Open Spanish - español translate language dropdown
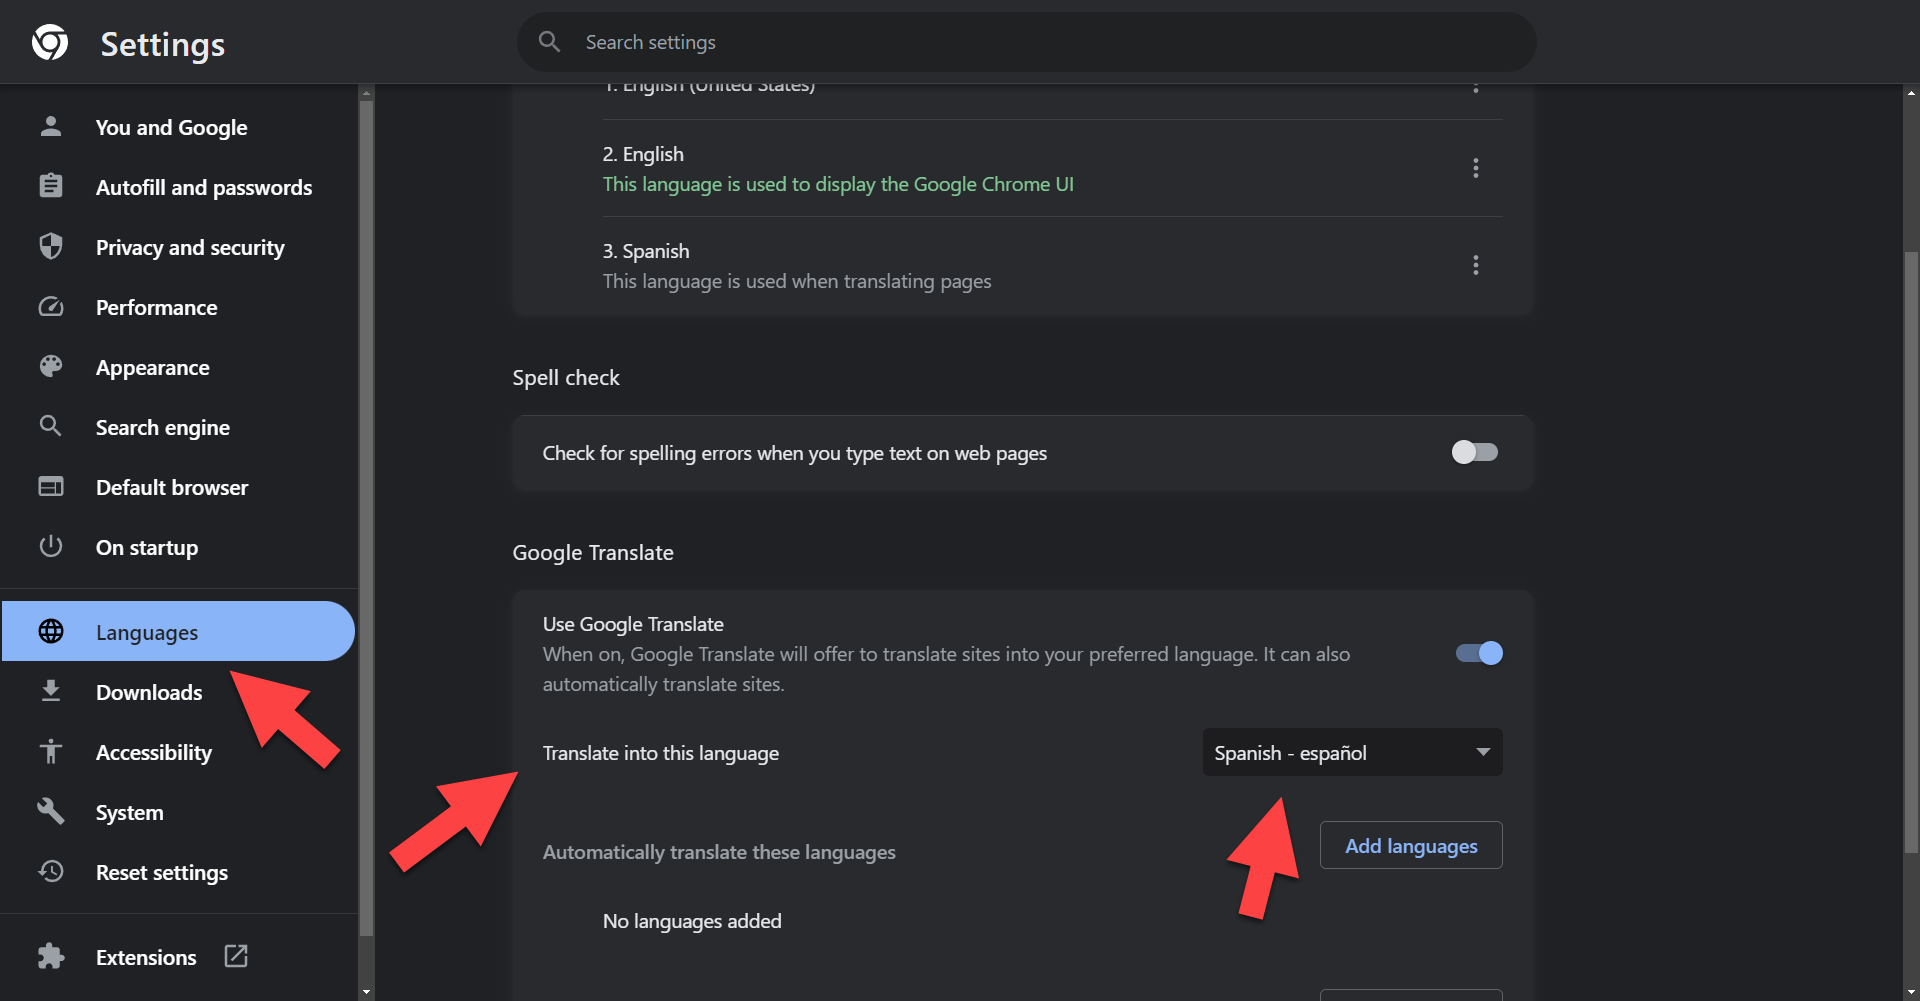The height and width of the screenshot is (1001, 1920). pos(1352,753)
